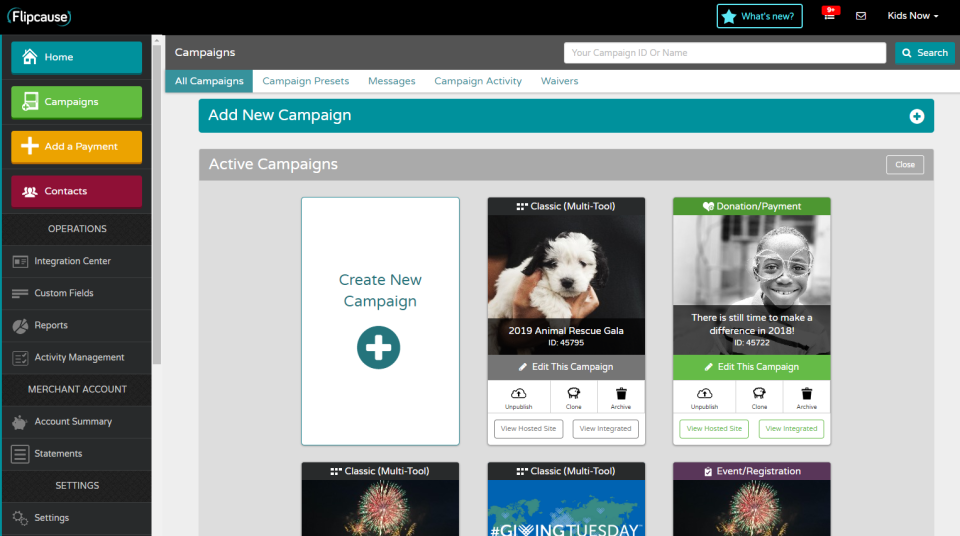This screenshot has height=536, width=960.
Task: Open Activity Management
Action: click(77, 357)
